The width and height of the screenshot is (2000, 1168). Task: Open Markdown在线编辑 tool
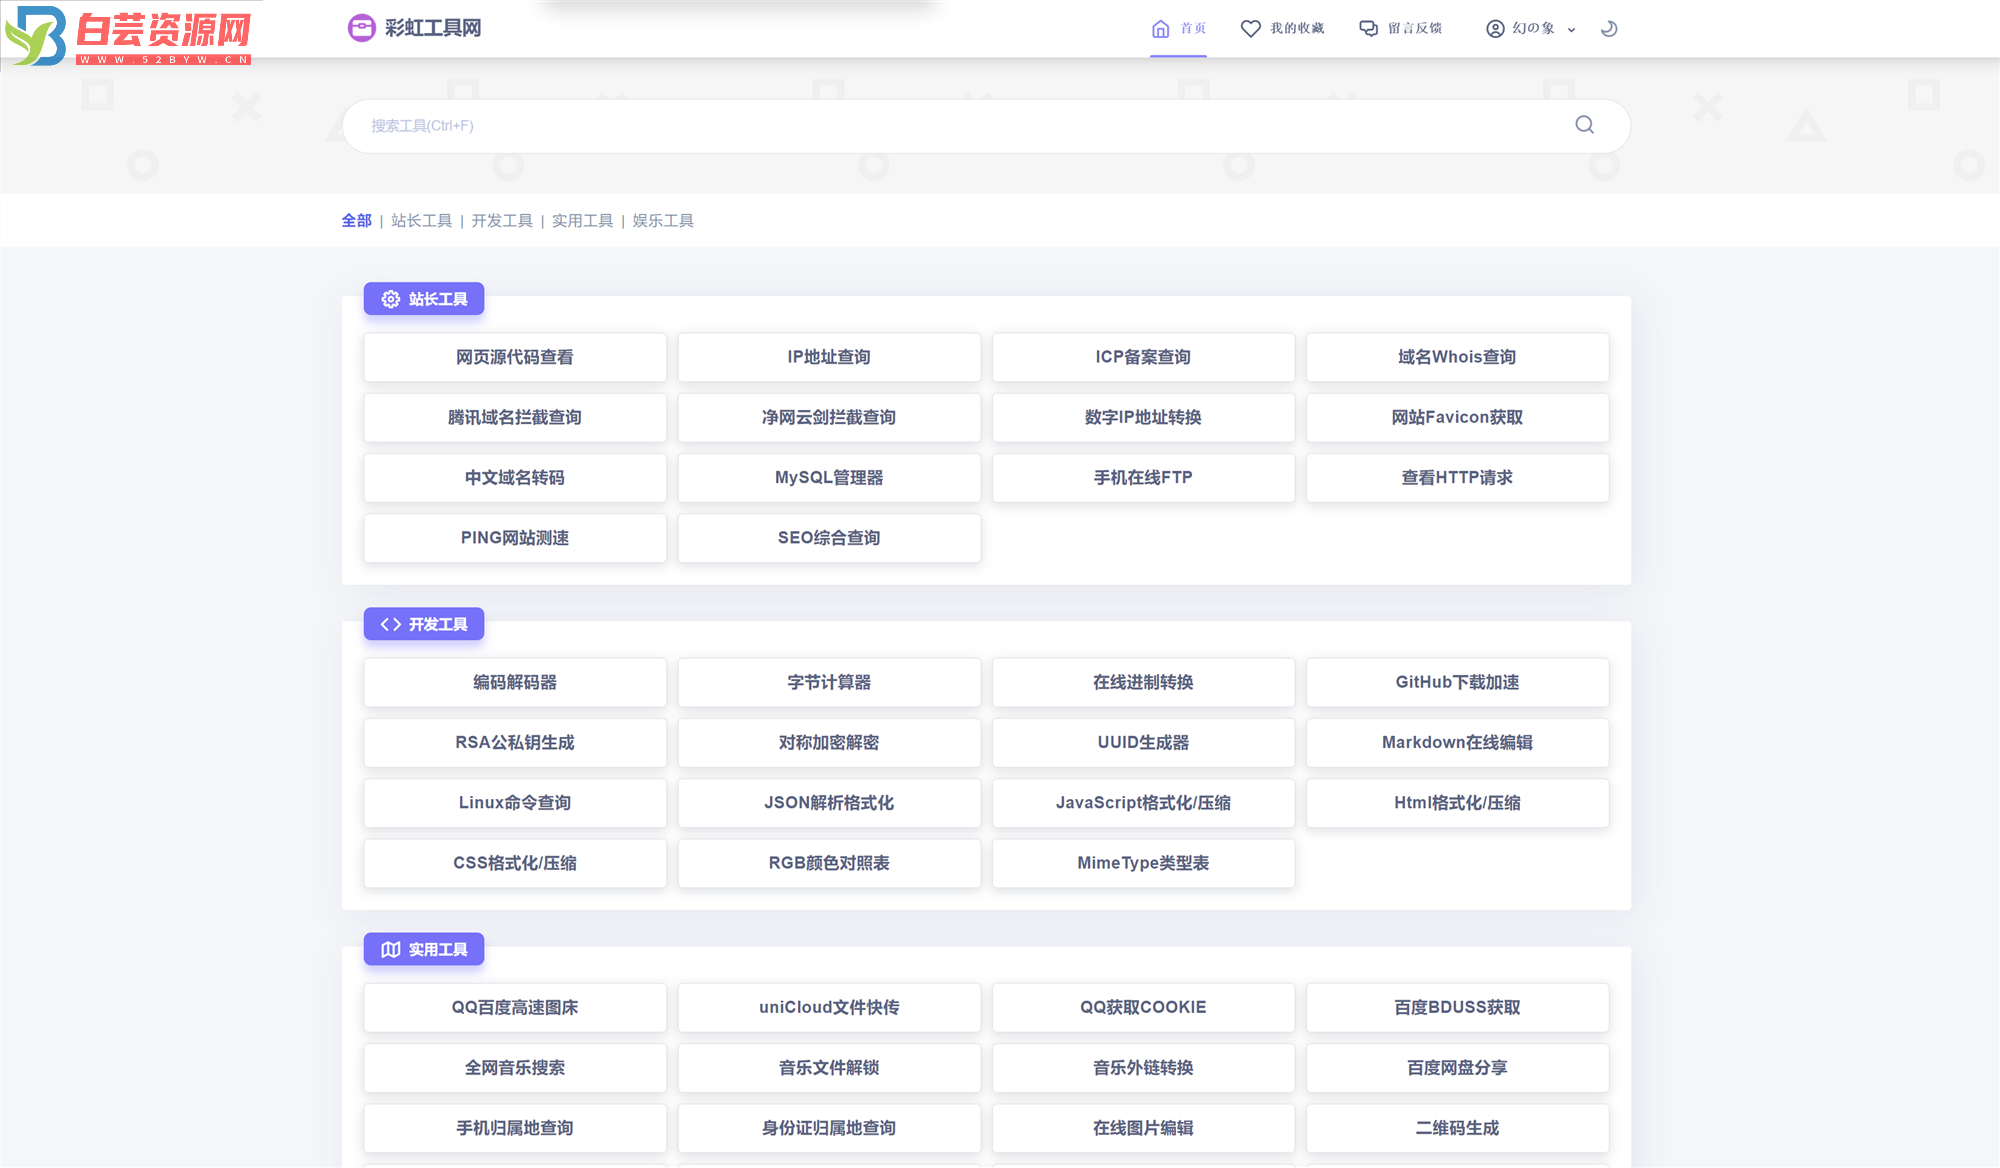pos(1457,742)
